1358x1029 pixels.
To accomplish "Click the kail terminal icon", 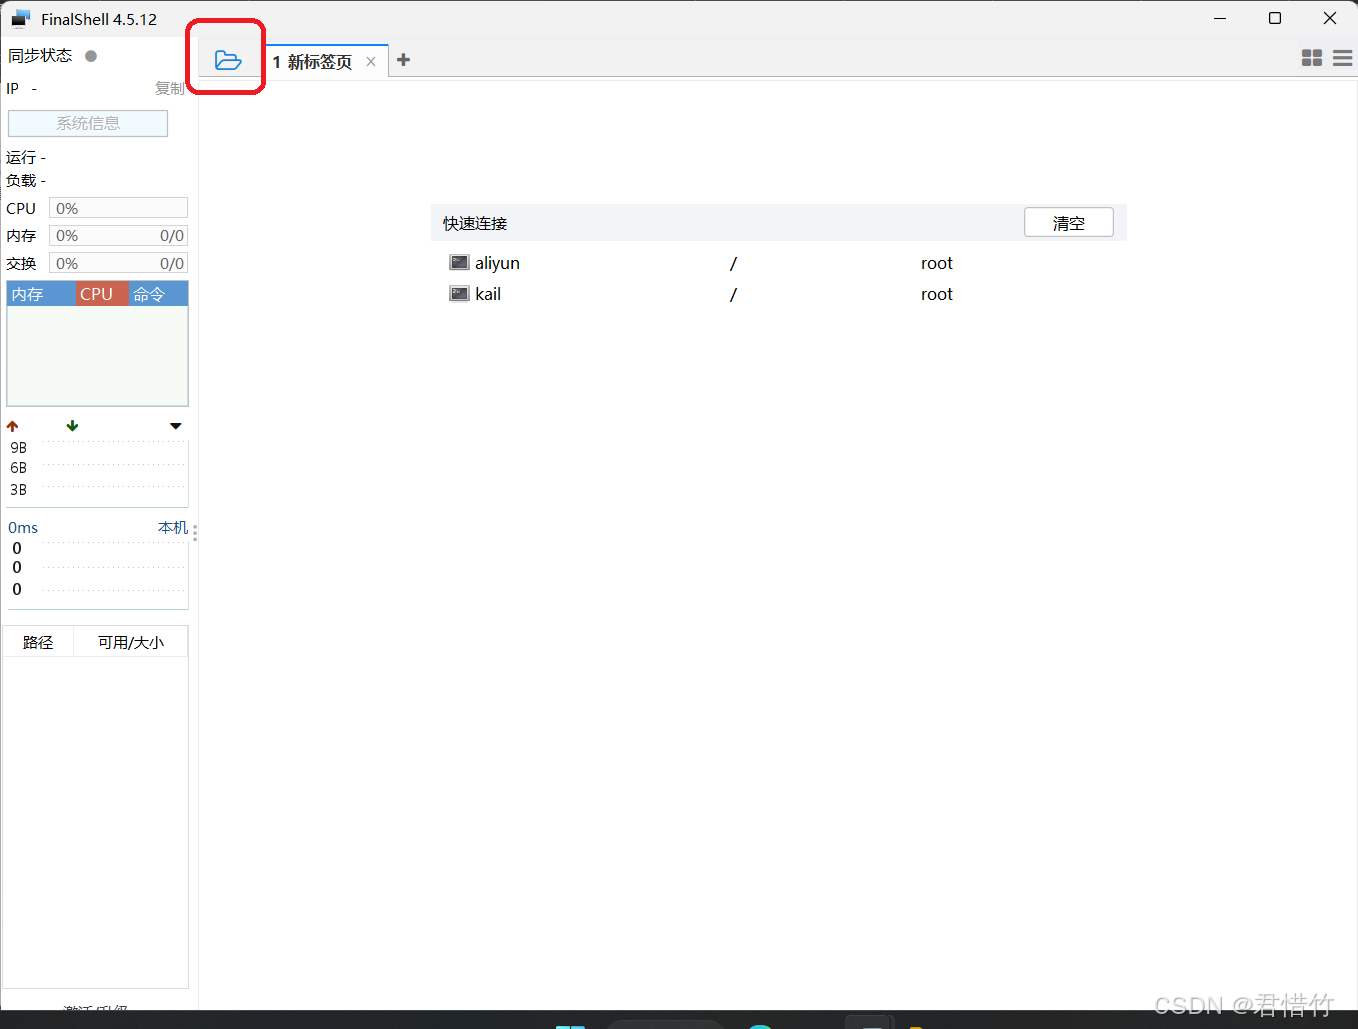I will tap(459, 294).
